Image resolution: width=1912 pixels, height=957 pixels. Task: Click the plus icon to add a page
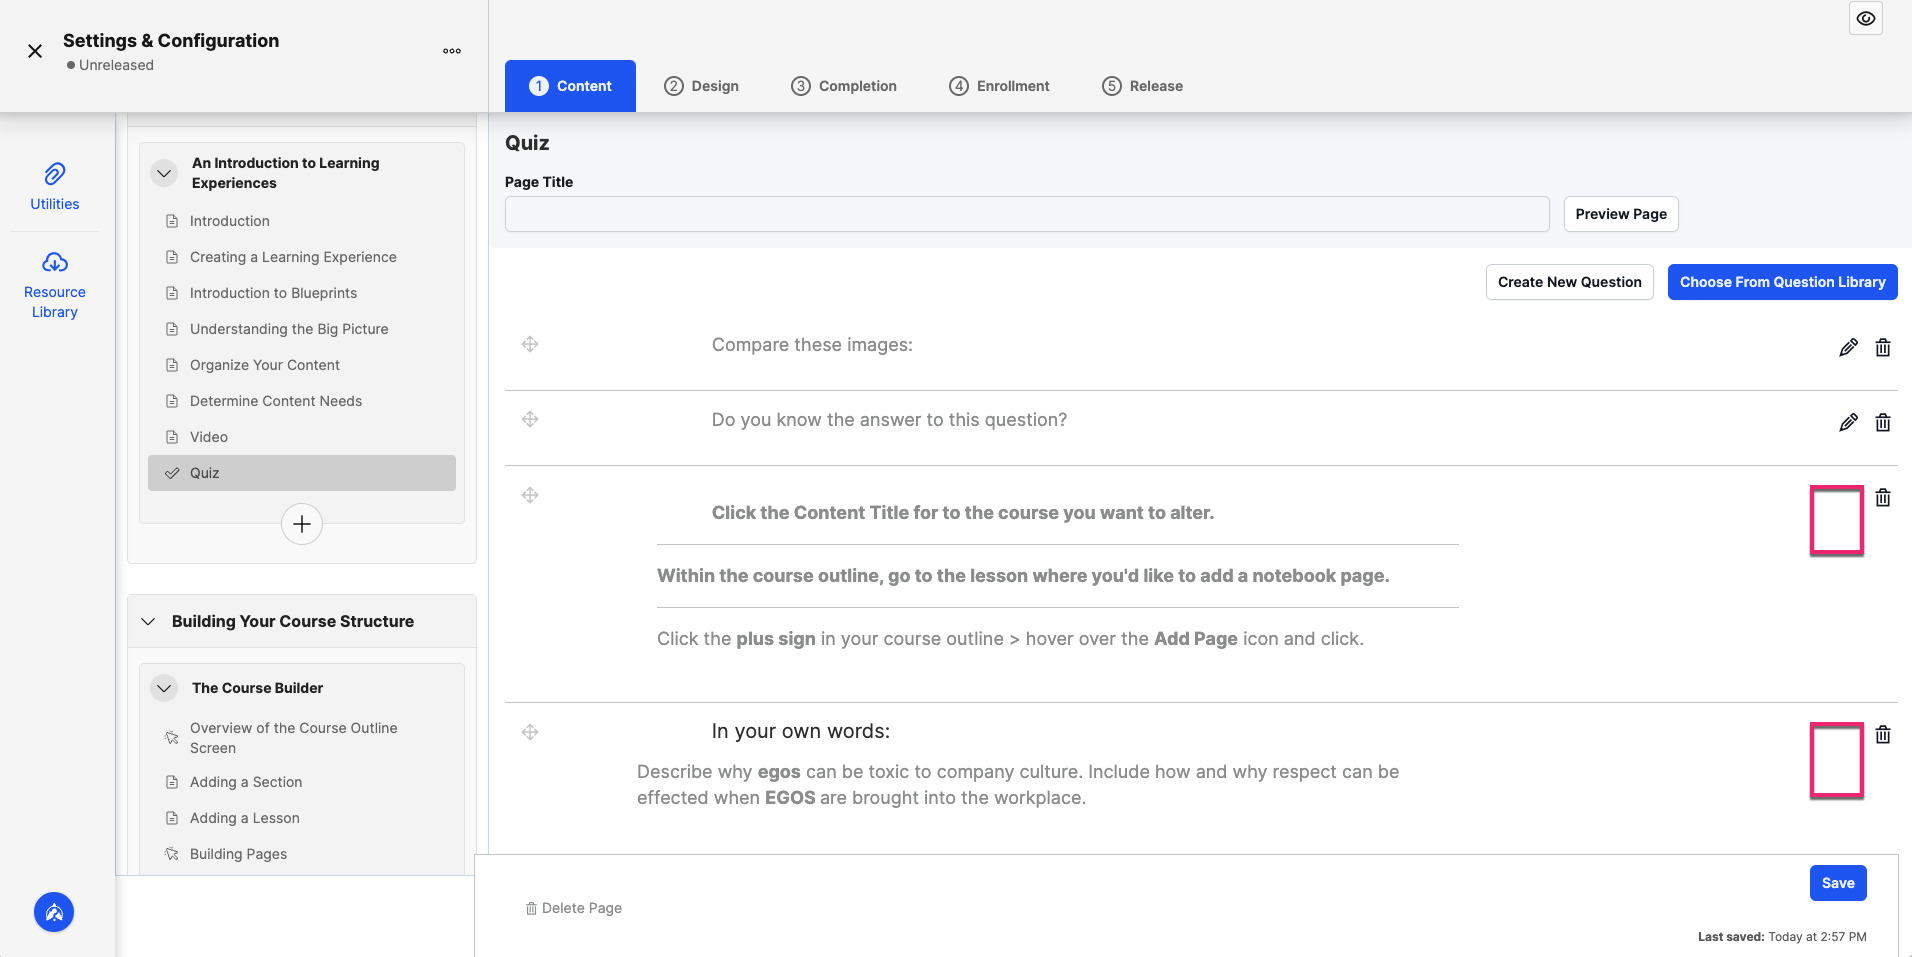coord(301,523)
